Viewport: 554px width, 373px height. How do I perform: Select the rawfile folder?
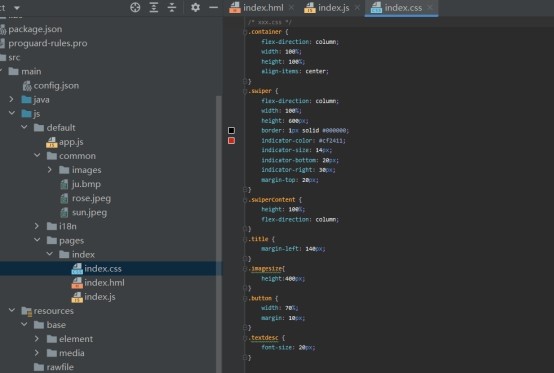click(60, 367)
